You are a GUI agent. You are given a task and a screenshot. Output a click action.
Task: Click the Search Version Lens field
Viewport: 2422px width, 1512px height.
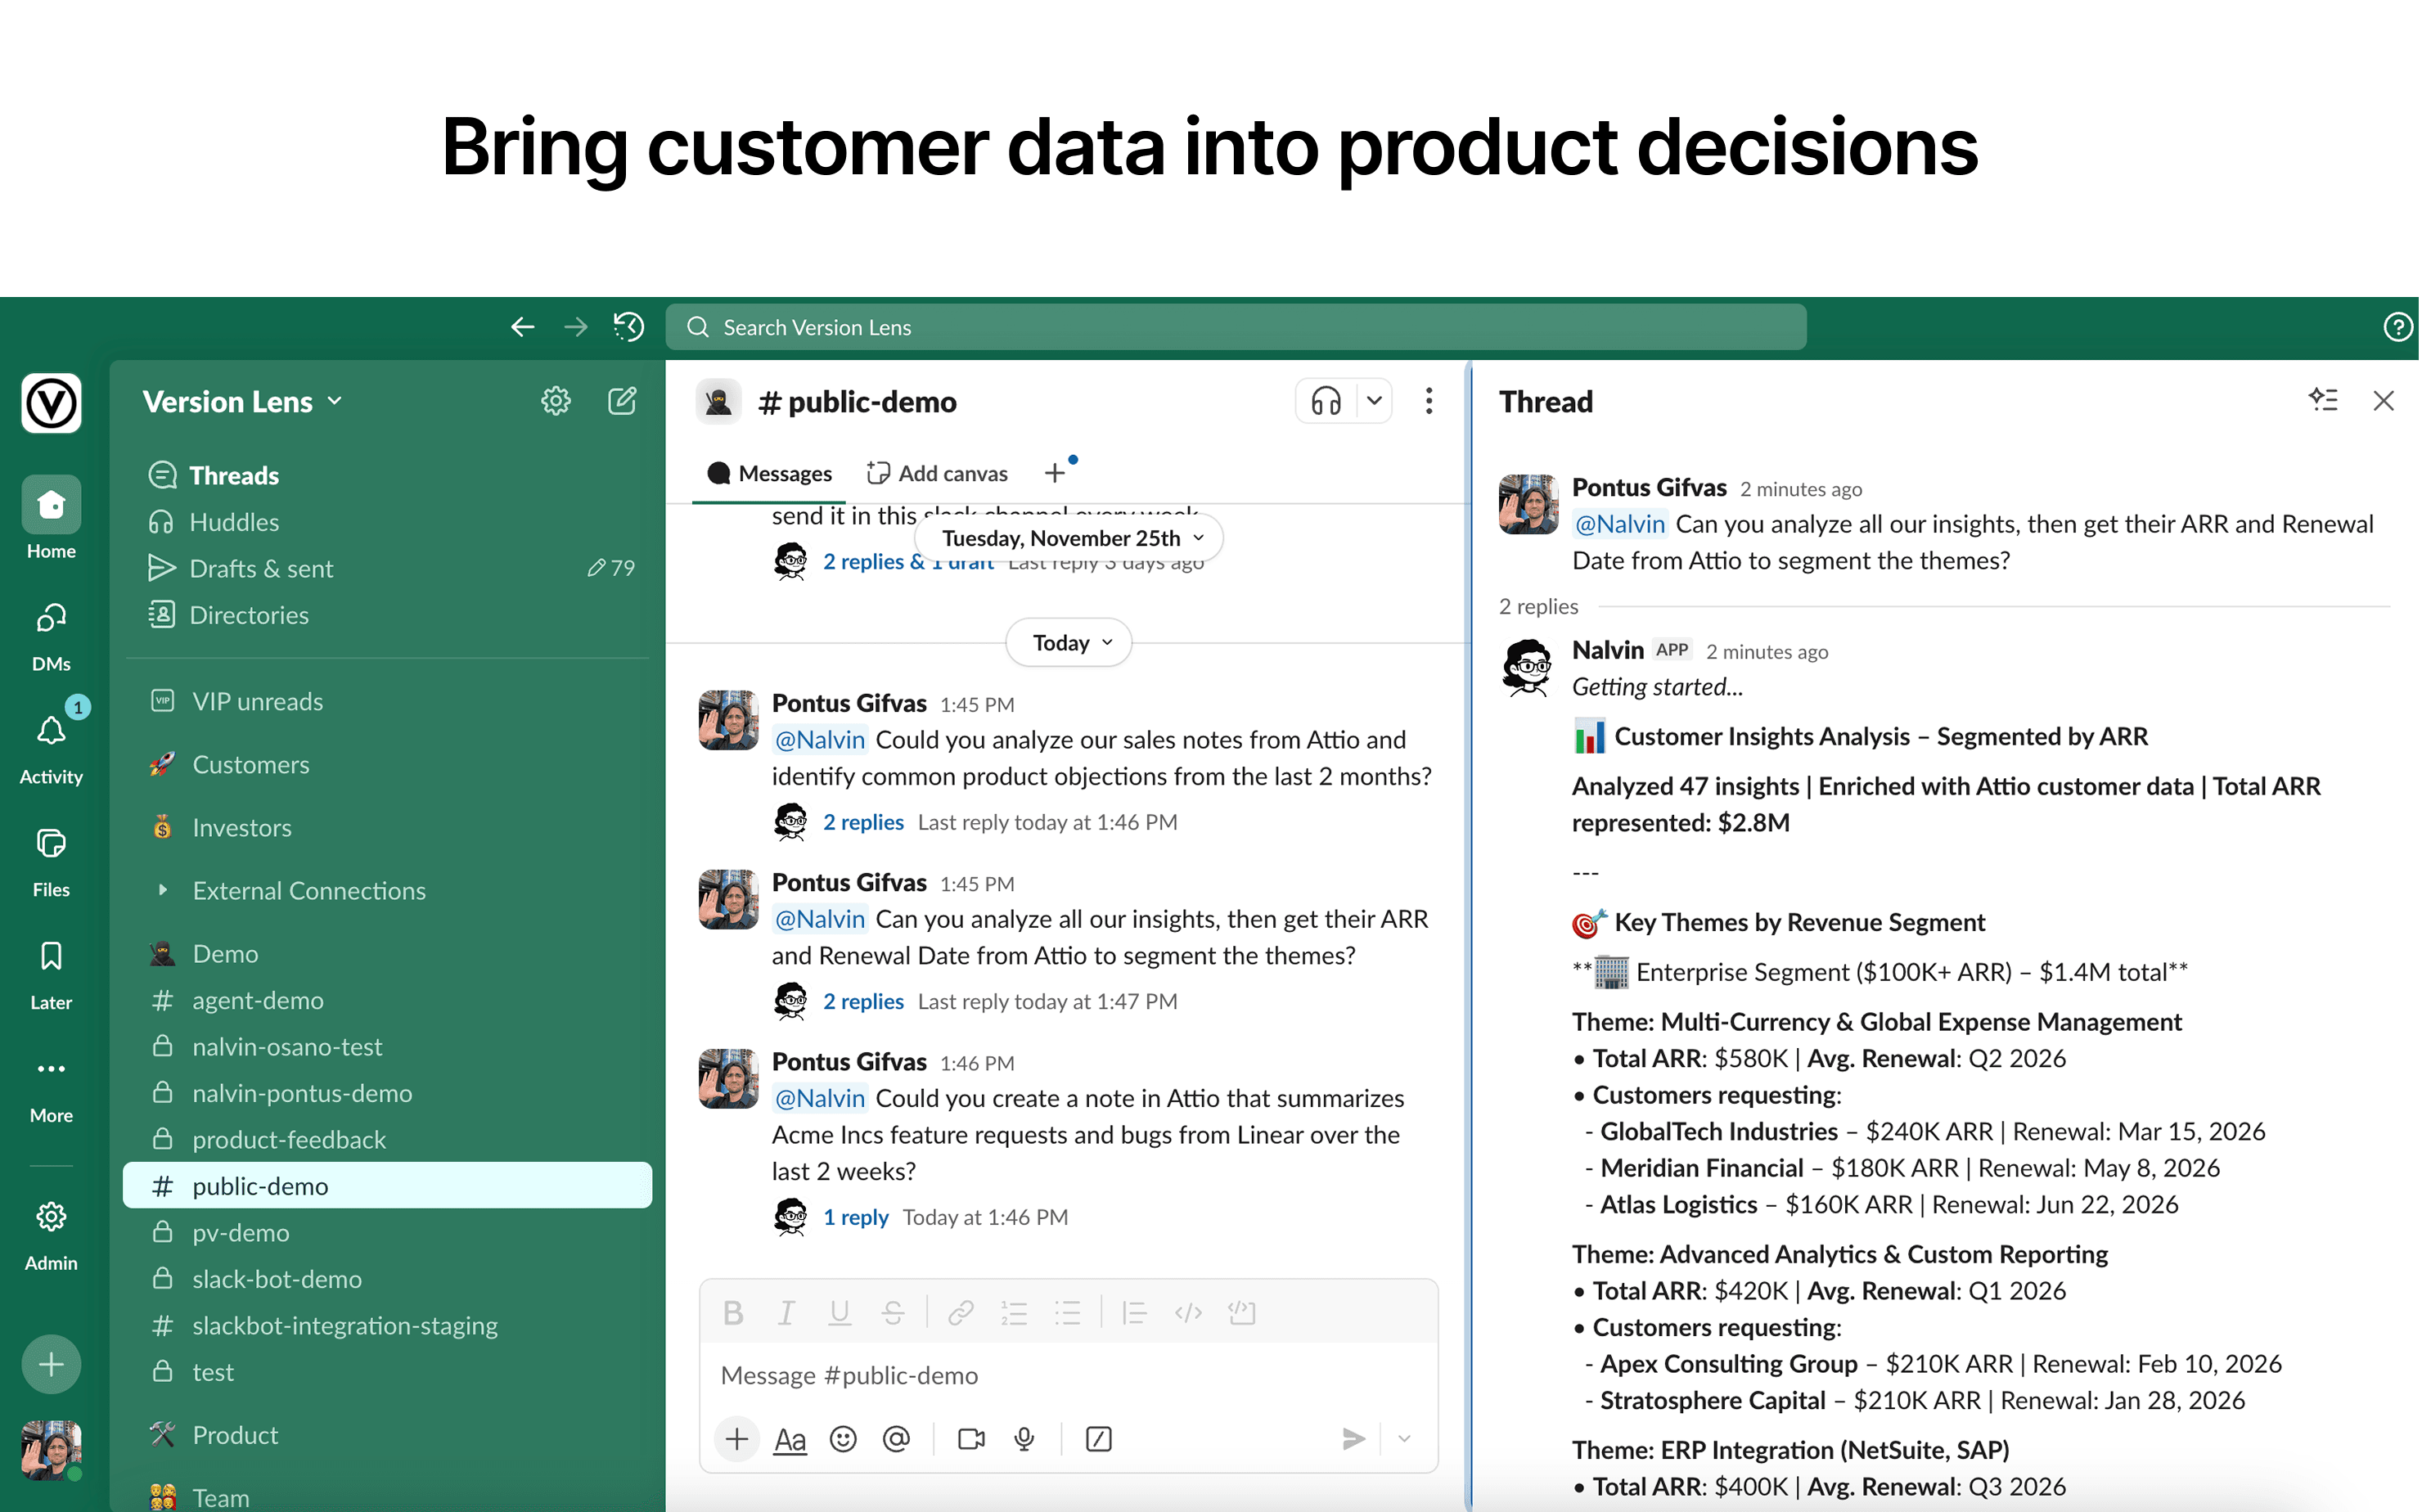tap(1235, 327)
